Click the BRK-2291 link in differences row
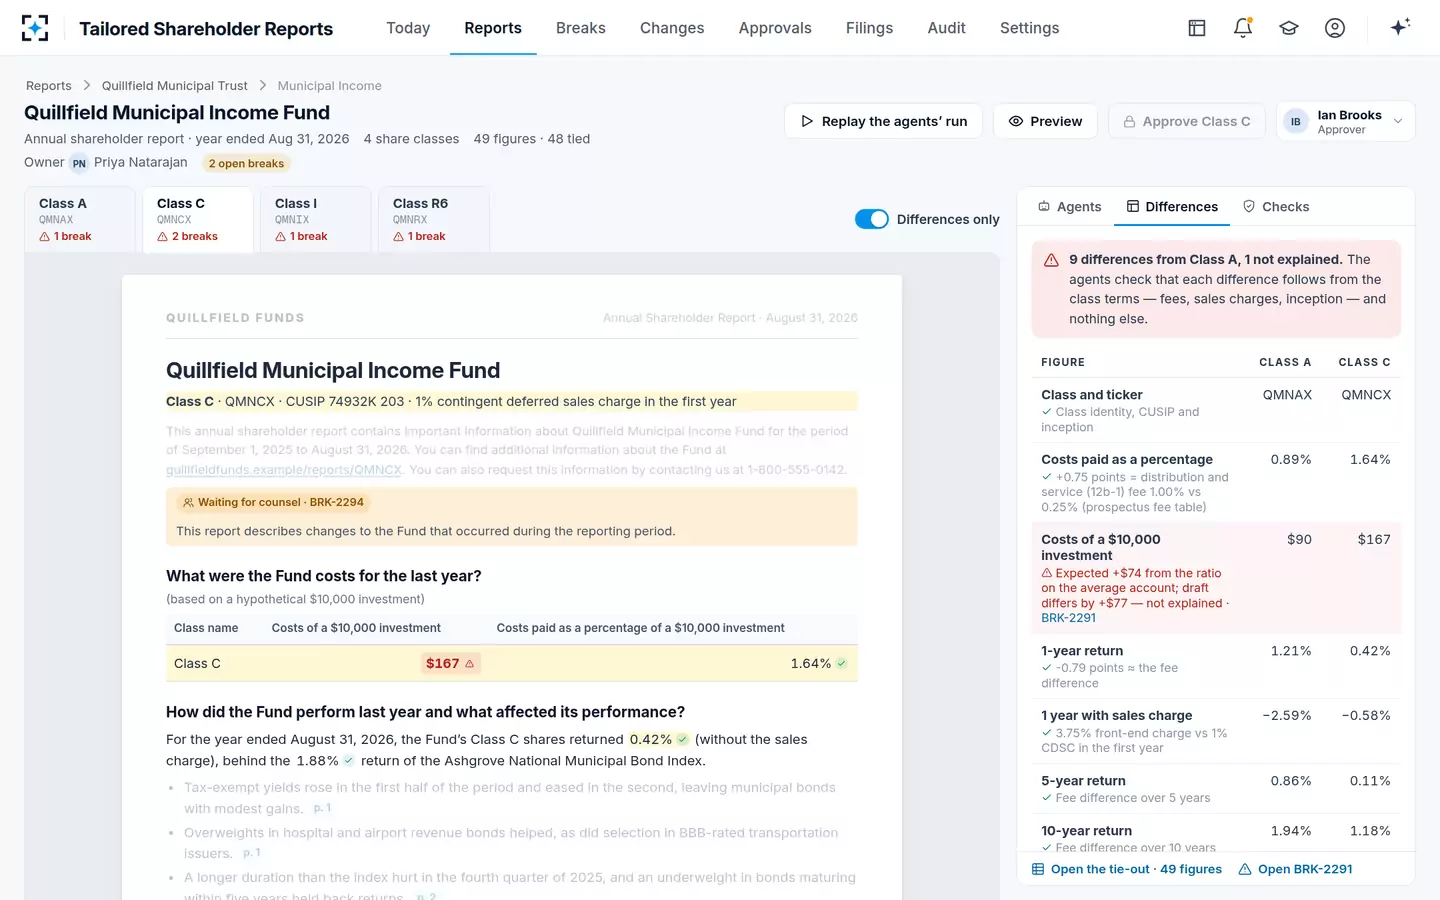The width and height of the screenshot is (1440, 900). (x=1069, y=618)
